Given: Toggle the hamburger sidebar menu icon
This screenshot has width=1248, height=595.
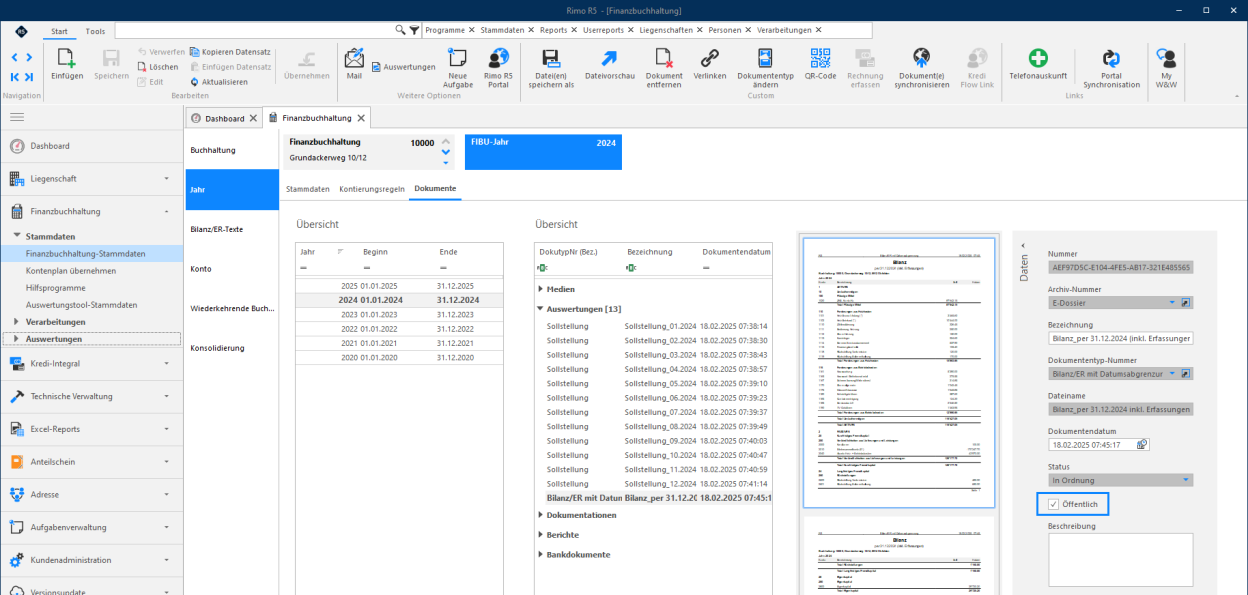Looking at the screenshot, I should coord(17,117).
